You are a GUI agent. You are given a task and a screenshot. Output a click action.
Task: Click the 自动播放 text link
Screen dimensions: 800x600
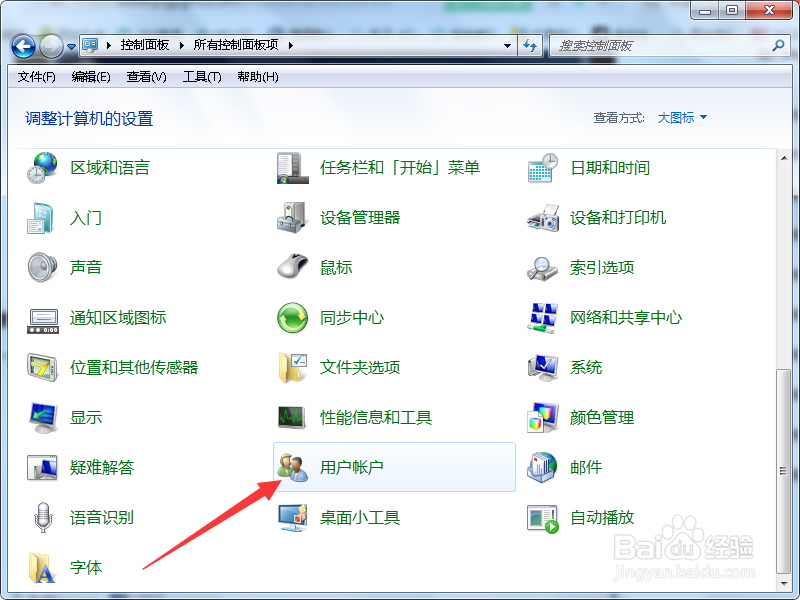[x=602, y=517]
